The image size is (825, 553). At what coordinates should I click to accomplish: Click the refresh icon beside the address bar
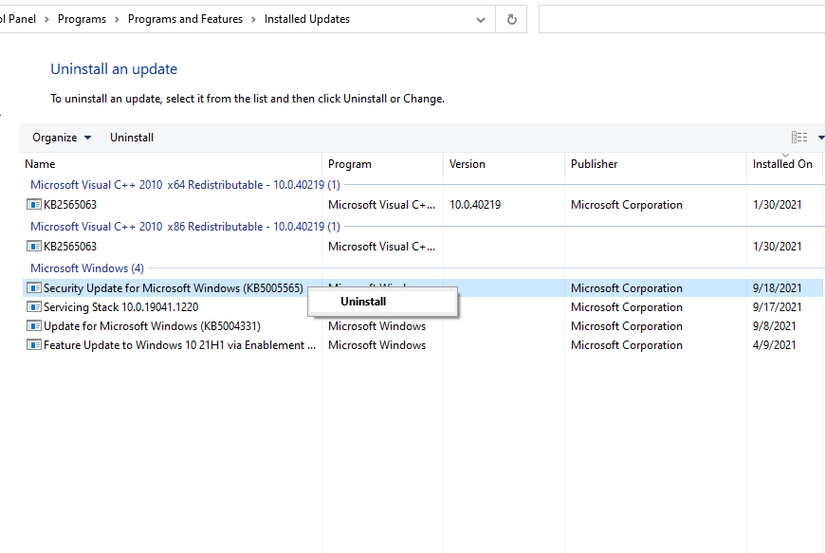tap(511, 19)
